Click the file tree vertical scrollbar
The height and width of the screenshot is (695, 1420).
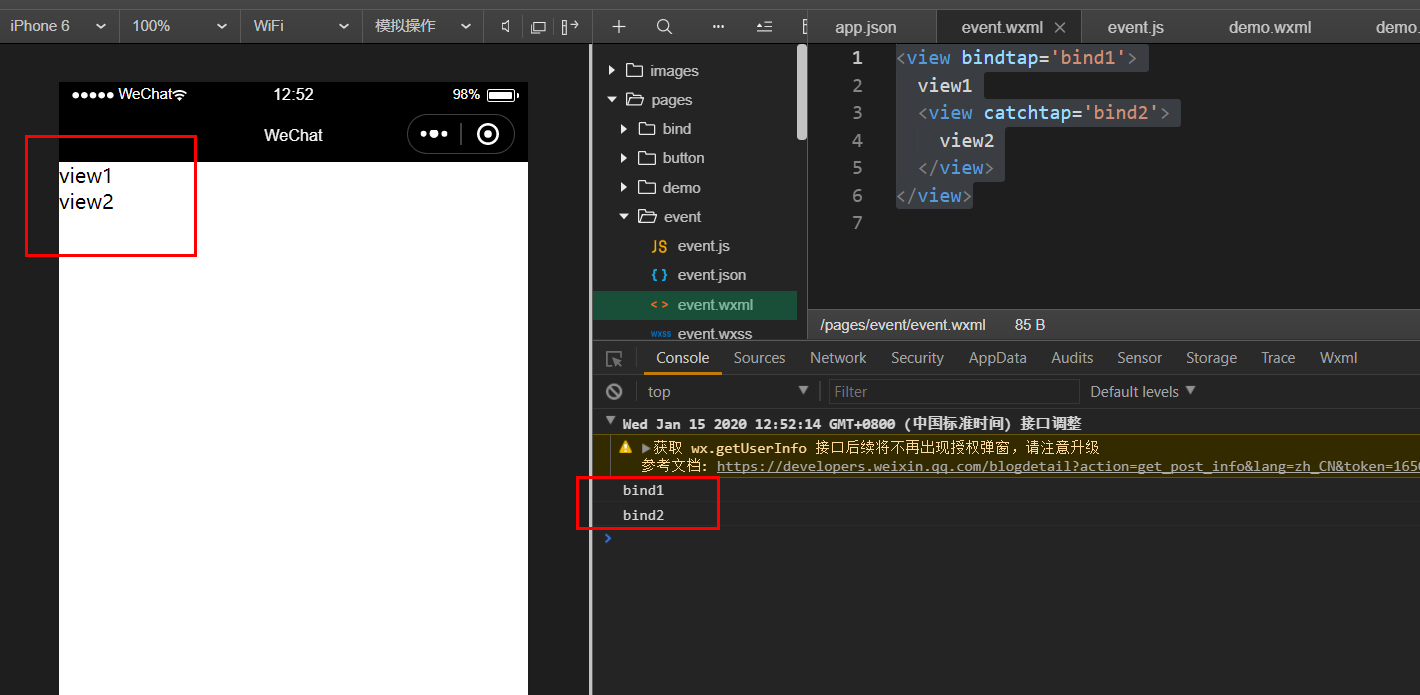(x=801, y=92)
